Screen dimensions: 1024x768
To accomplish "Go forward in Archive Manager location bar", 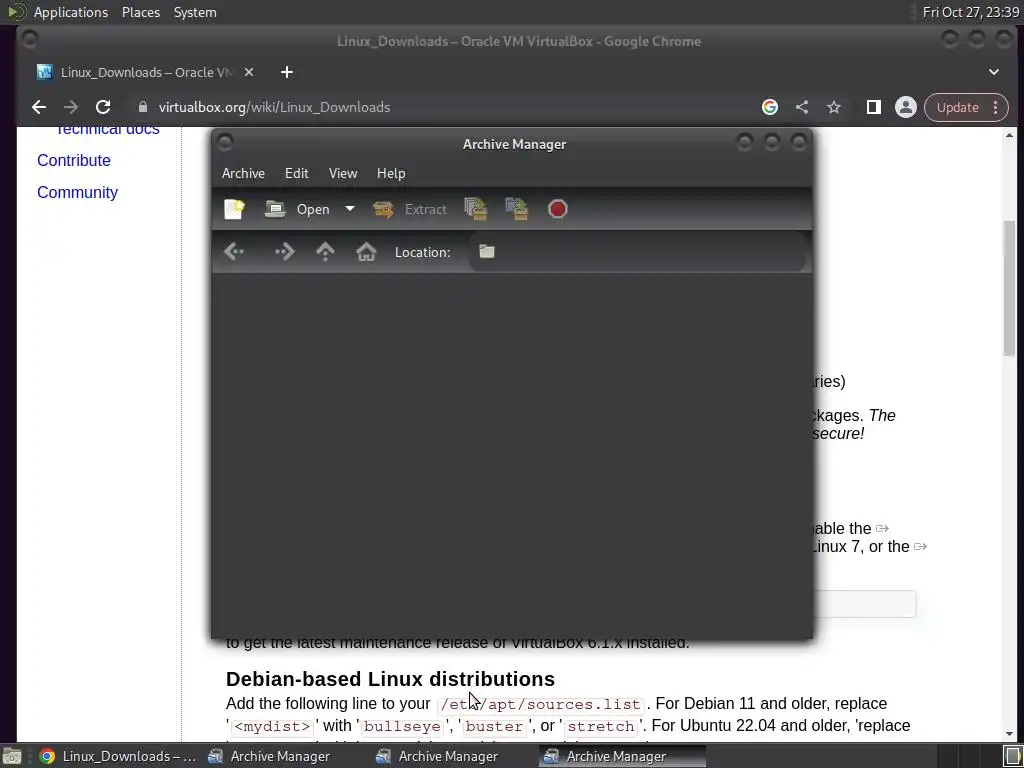I will [285, 252].
